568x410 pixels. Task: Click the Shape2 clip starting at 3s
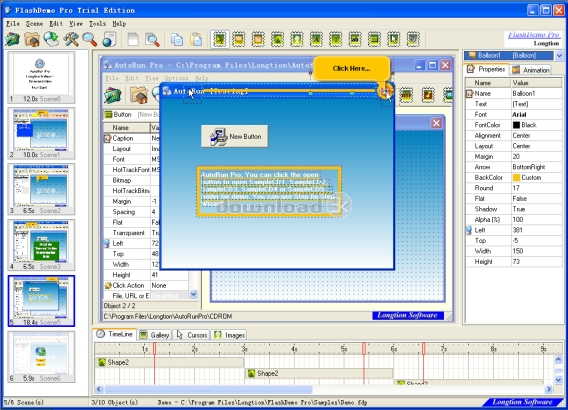(319, 373)
